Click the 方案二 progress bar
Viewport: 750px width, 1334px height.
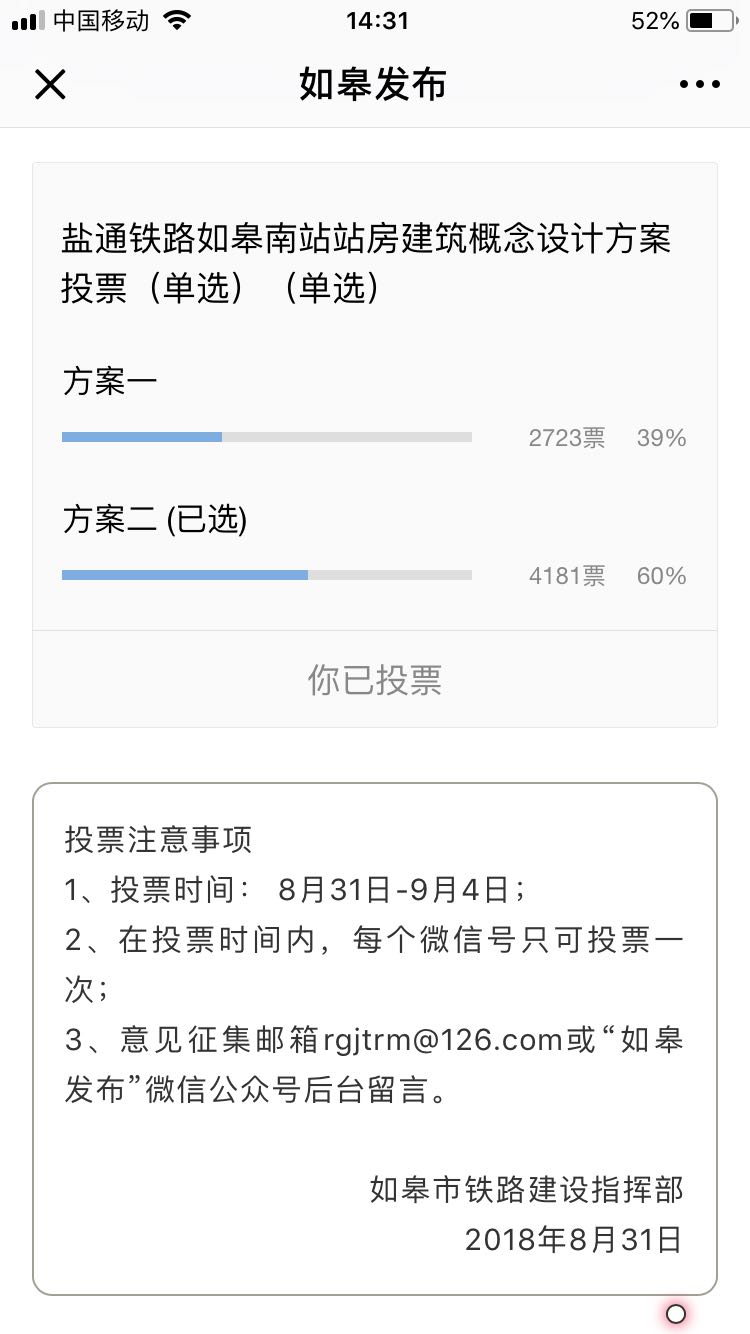coord(266,575)
